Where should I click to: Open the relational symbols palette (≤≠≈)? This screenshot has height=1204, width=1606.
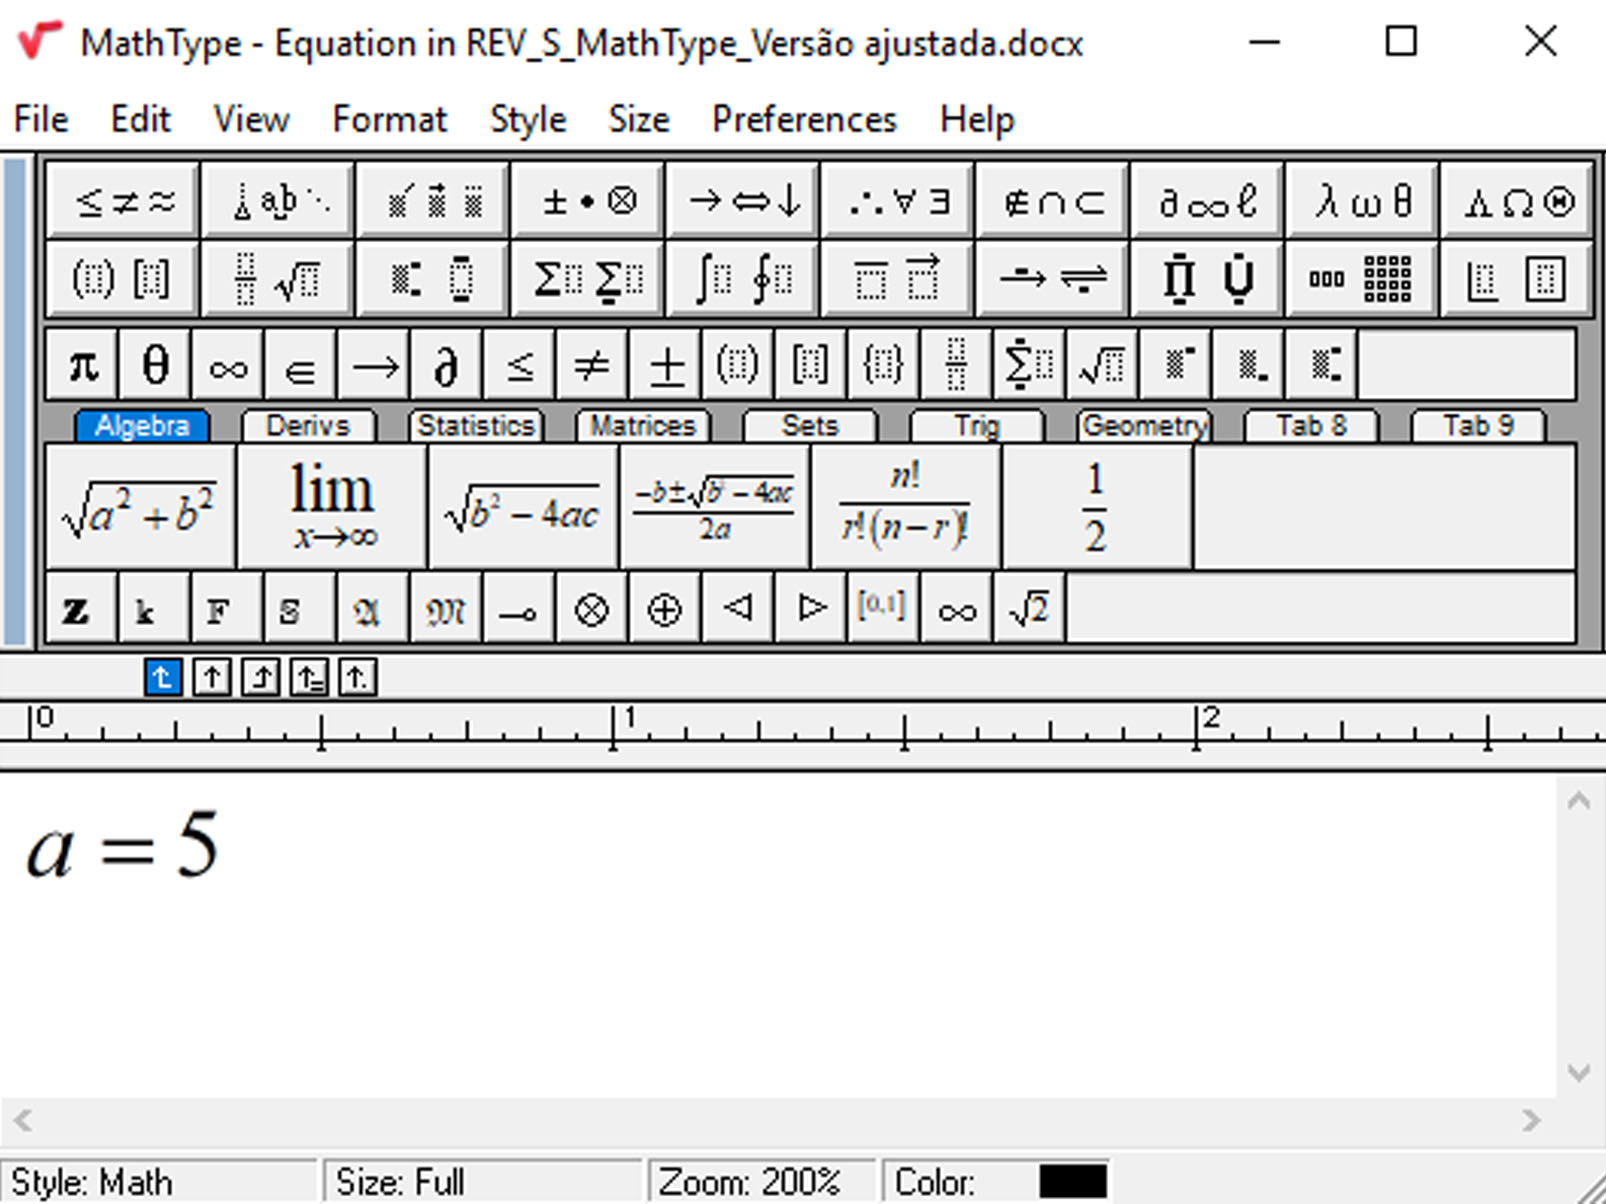click(x=123, y=201)
